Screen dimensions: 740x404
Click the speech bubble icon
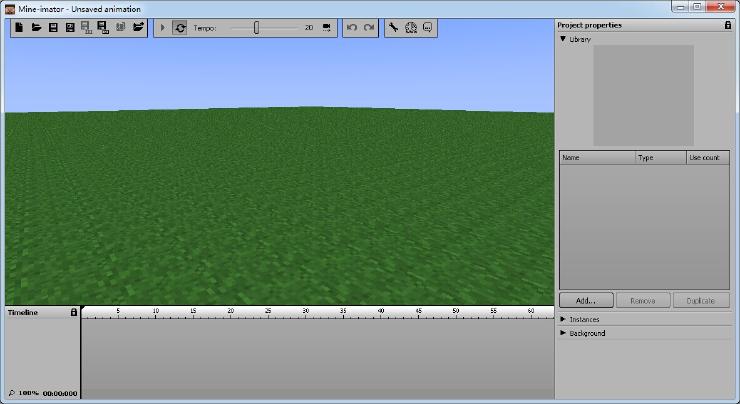(427, 27)
